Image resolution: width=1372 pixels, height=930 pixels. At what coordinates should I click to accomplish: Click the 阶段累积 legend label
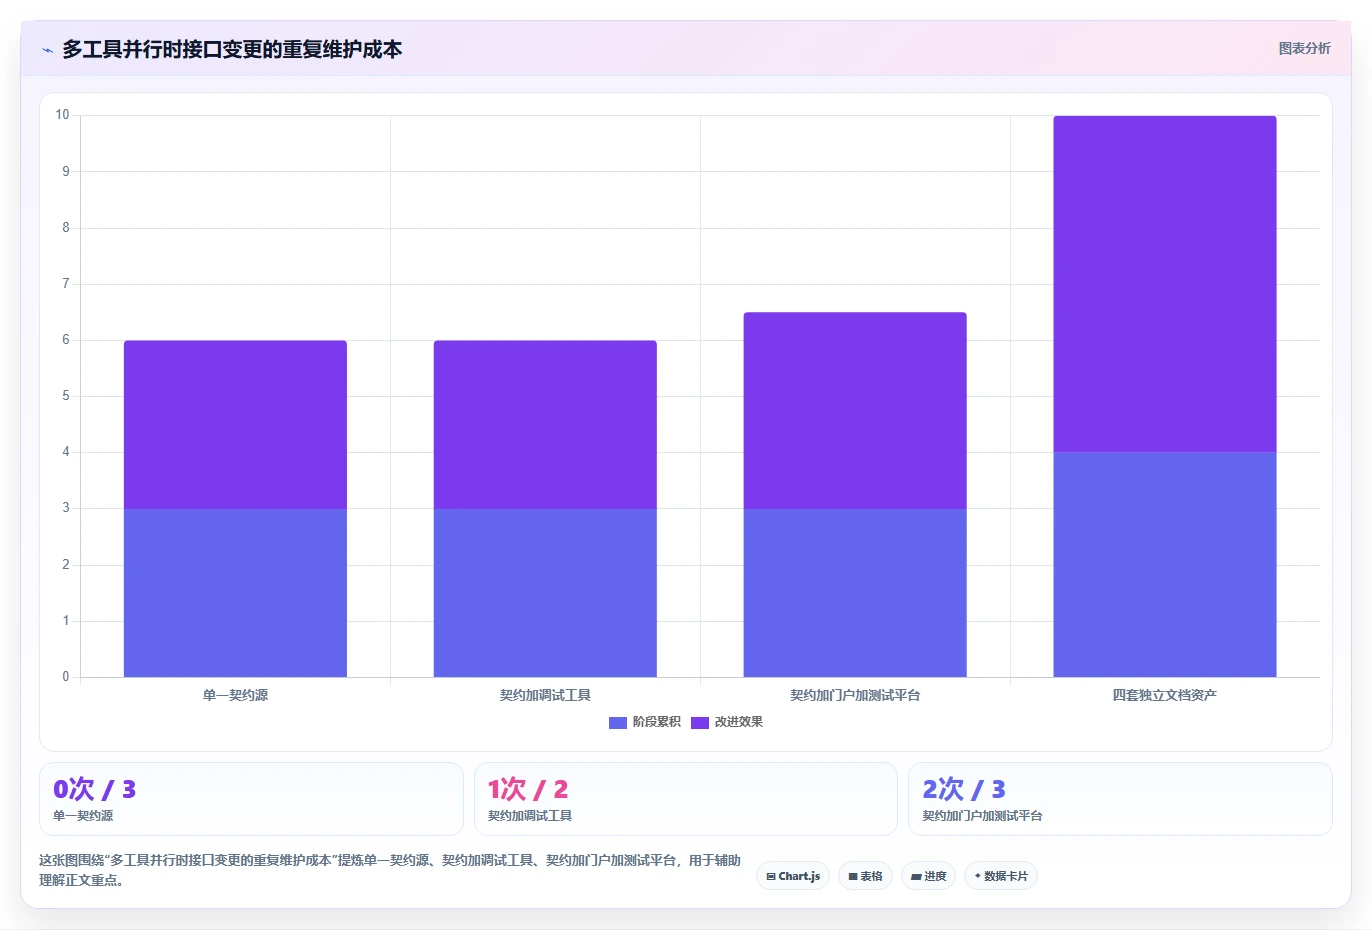[x=656, y=722]
